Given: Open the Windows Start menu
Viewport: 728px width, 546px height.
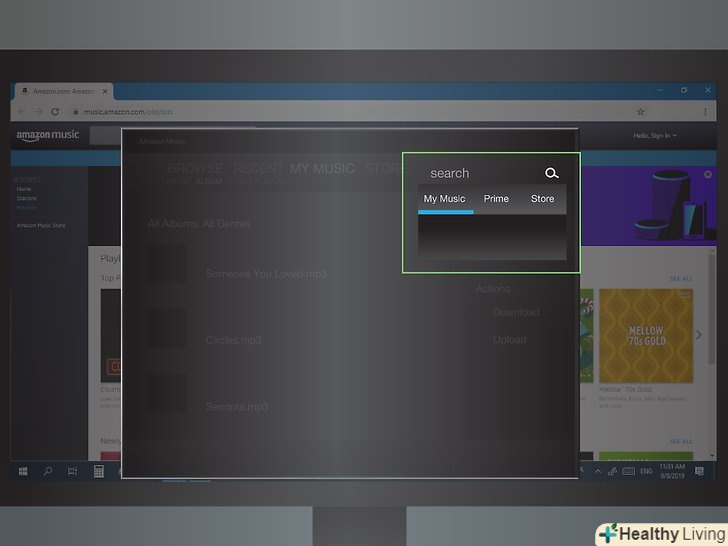Looking at the screenshot, I should click(23, 471).
